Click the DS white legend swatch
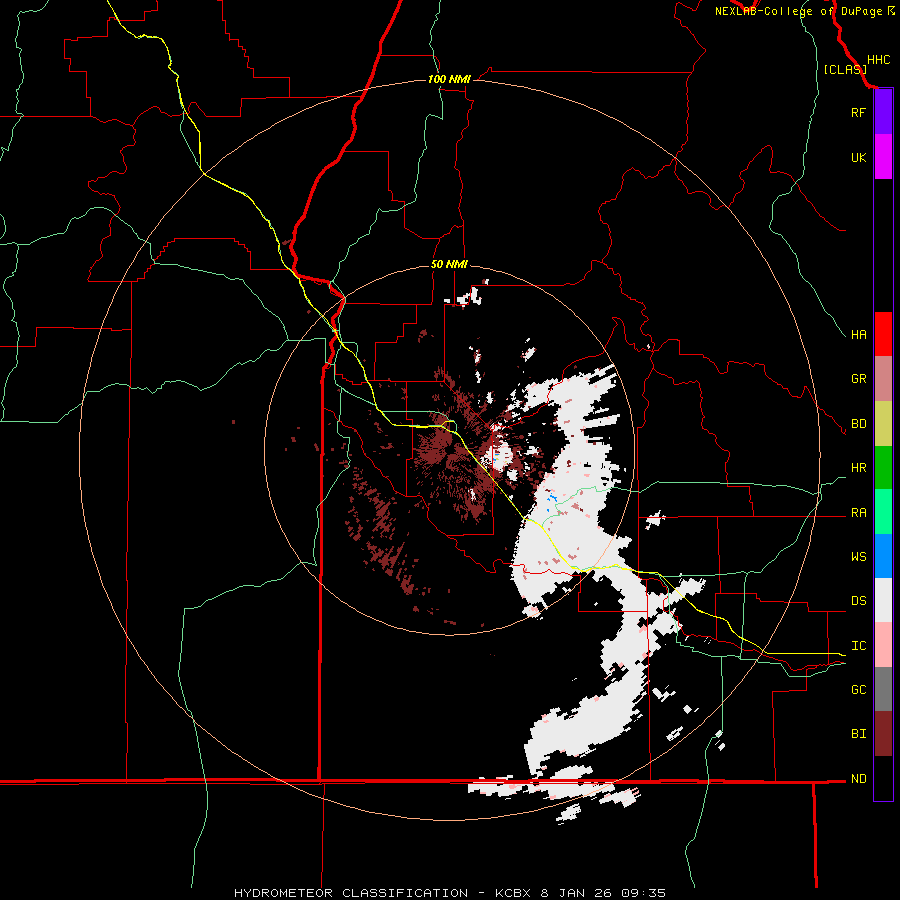Image resolution: width=900 pixels, height=900 pixels. (883, 600)
